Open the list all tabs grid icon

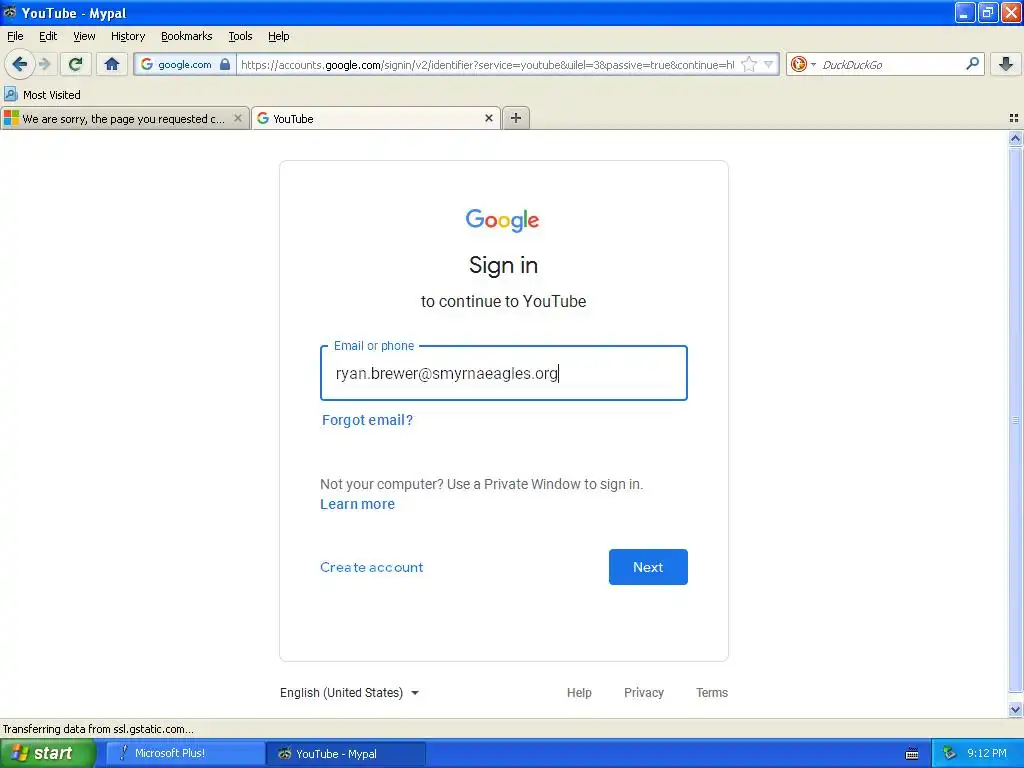(1014, 118)
